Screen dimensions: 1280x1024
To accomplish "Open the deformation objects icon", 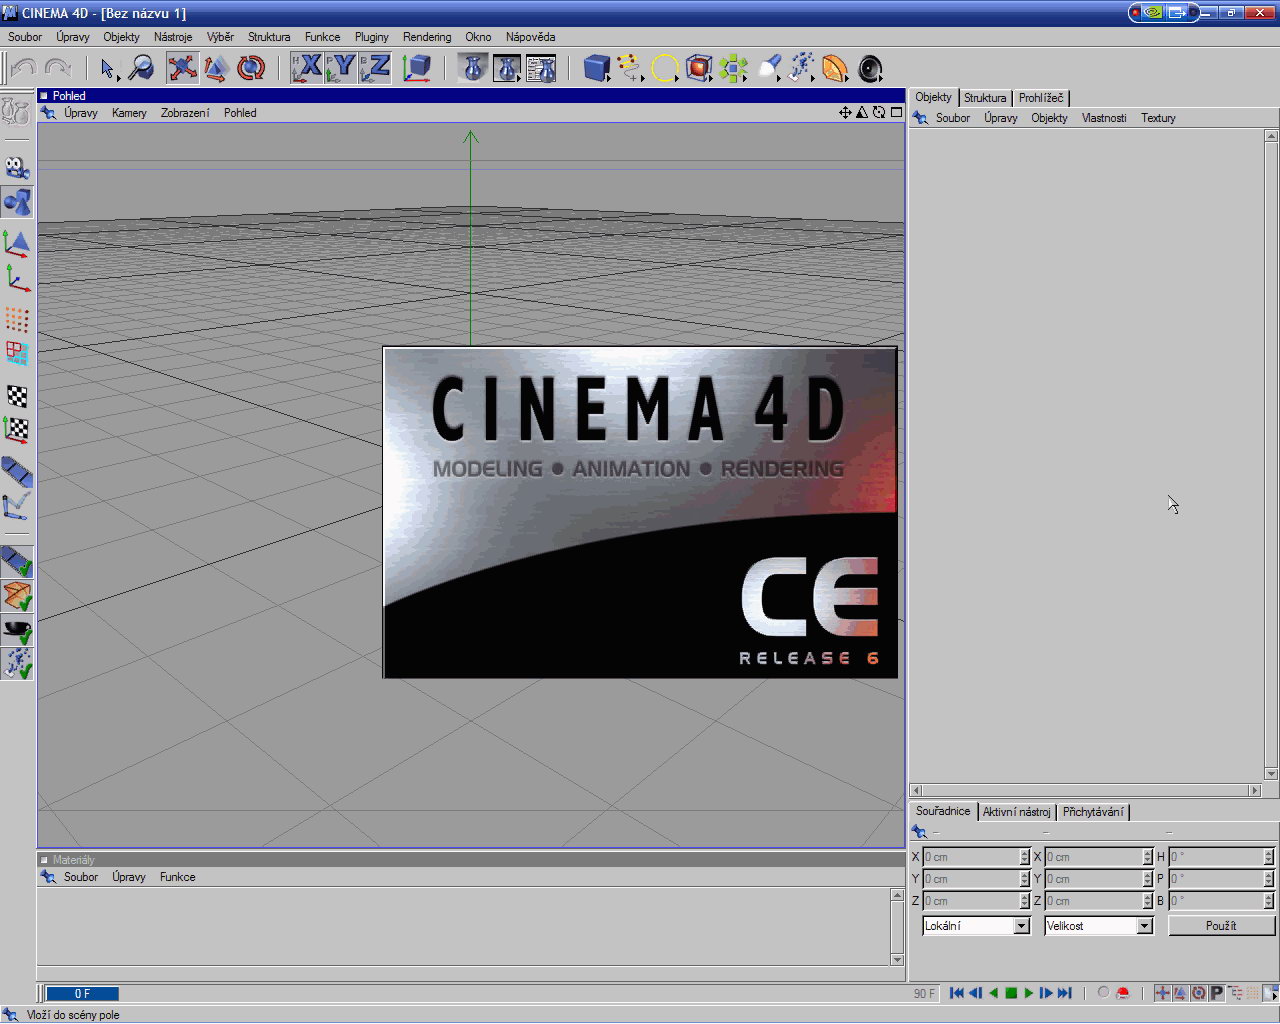I will (835, 68).
